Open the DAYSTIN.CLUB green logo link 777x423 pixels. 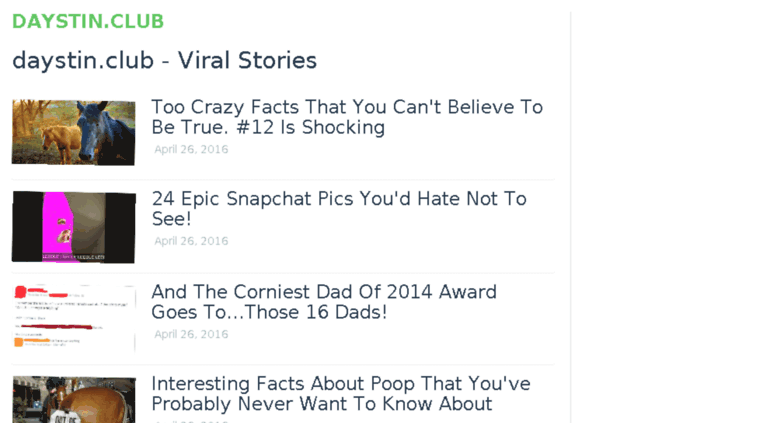coord(88,21)
